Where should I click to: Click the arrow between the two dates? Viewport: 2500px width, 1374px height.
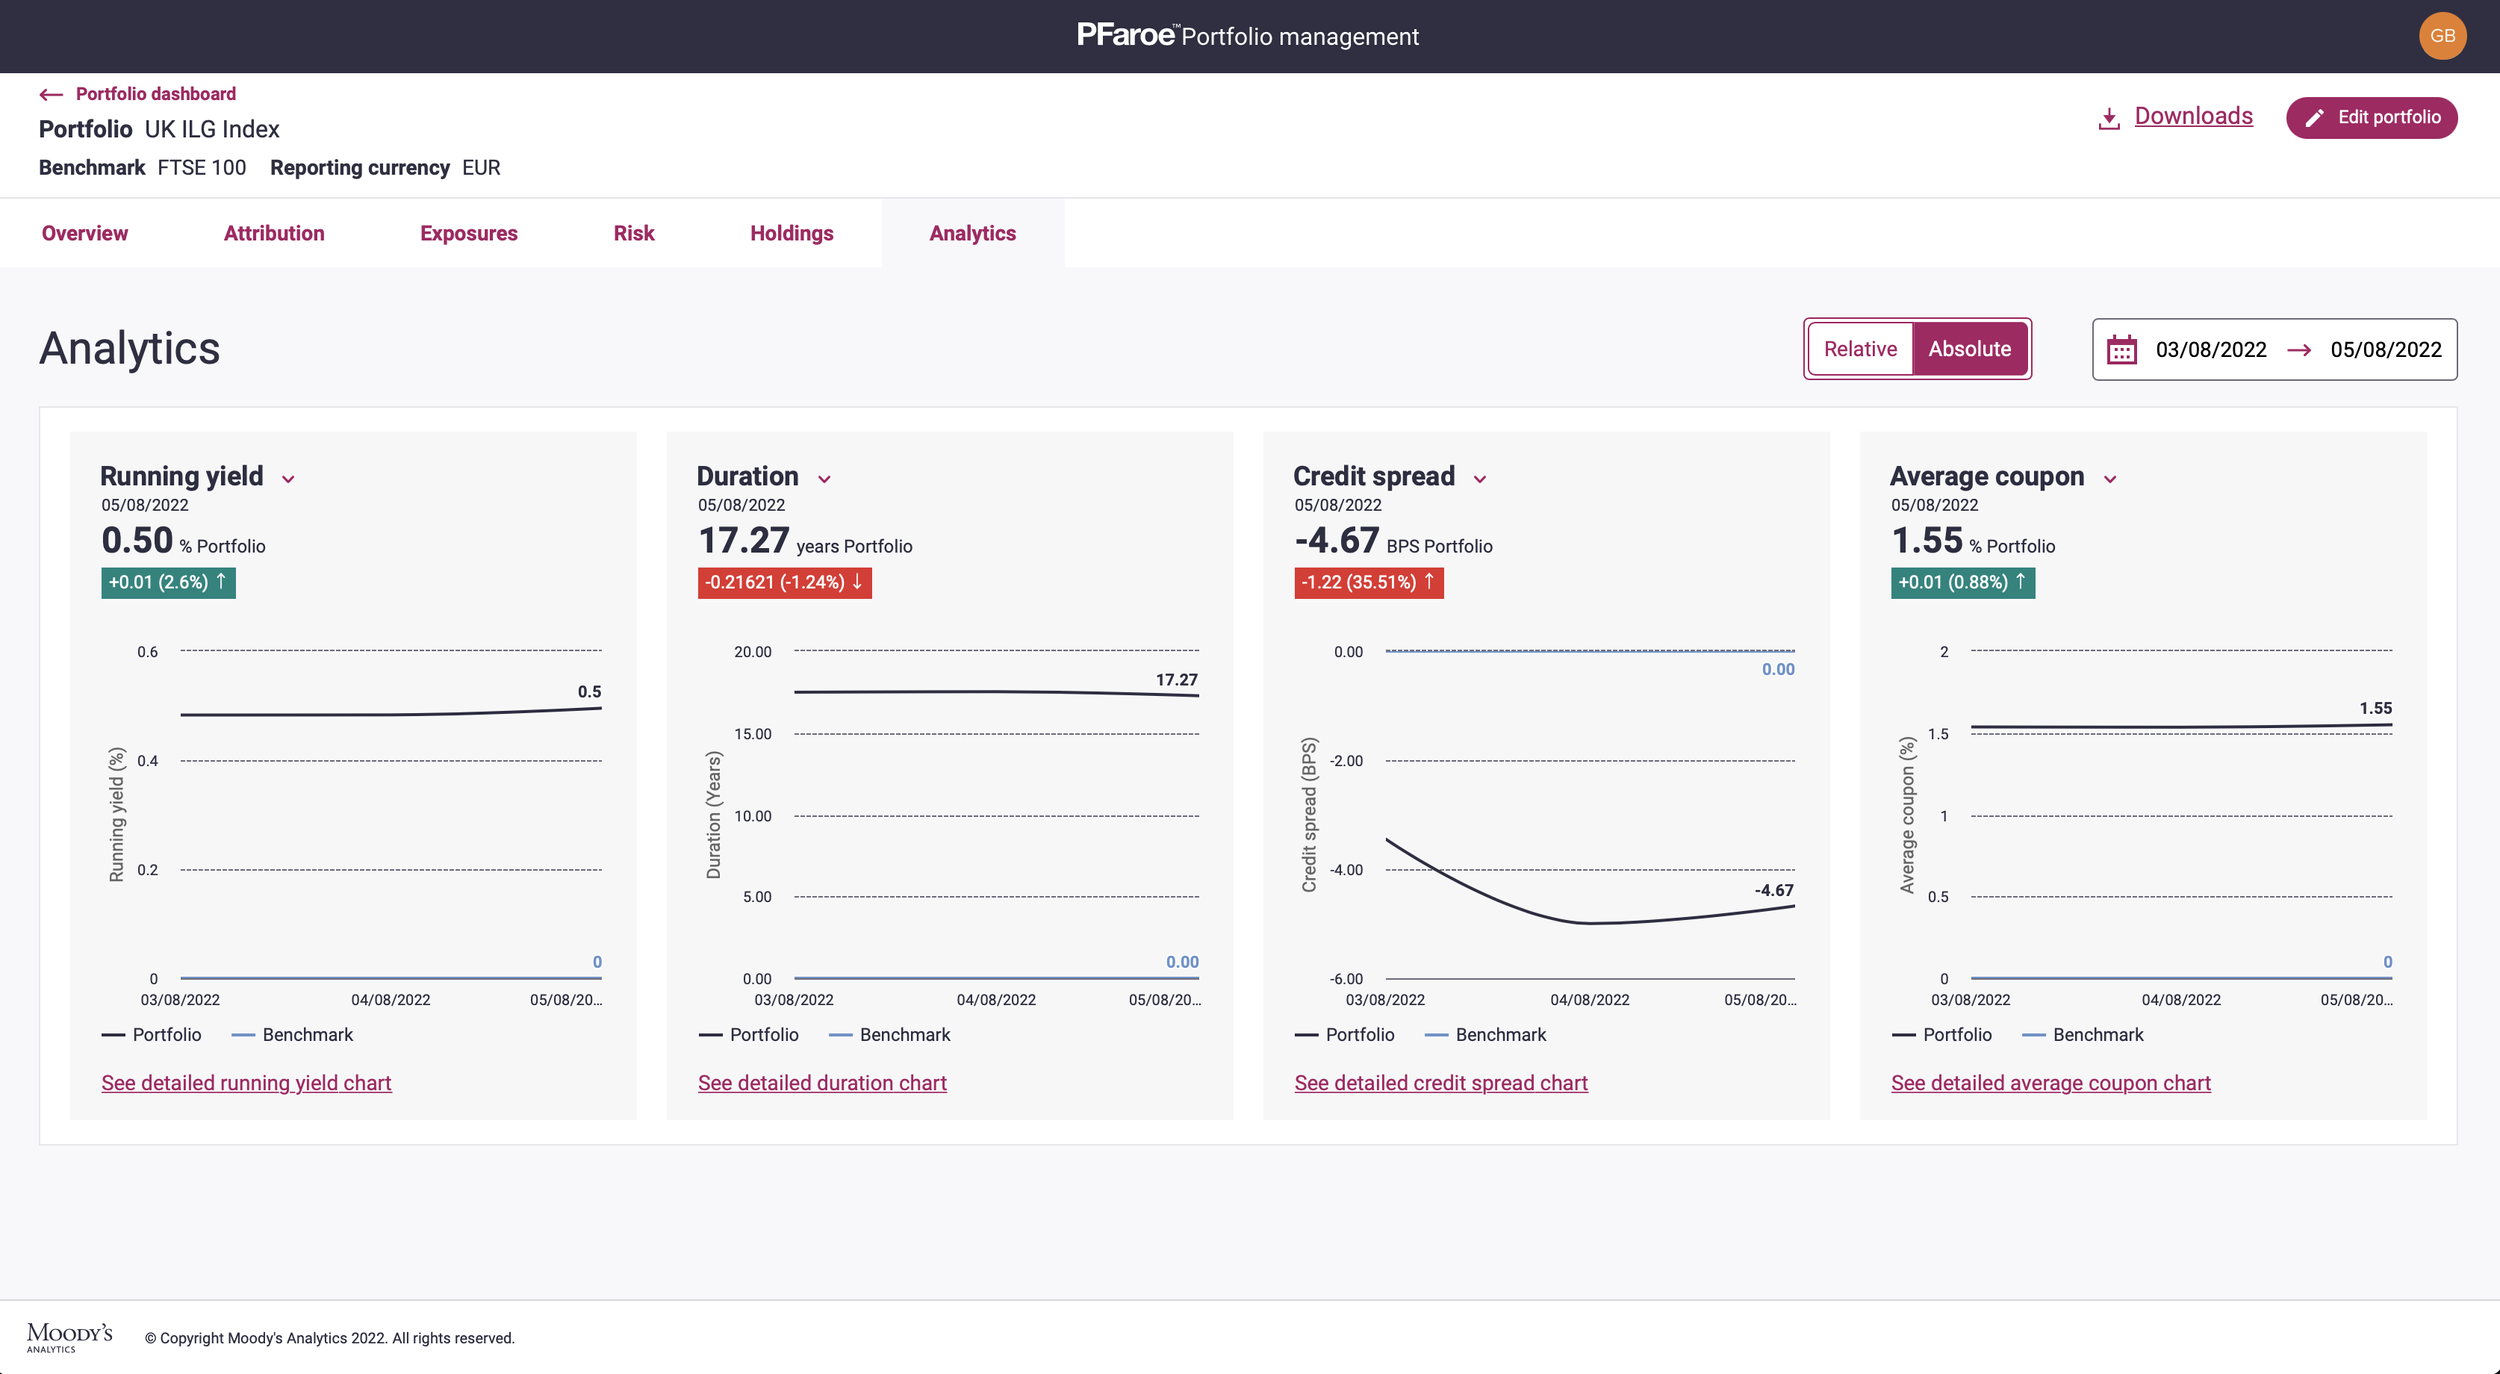coord(2299,350)
